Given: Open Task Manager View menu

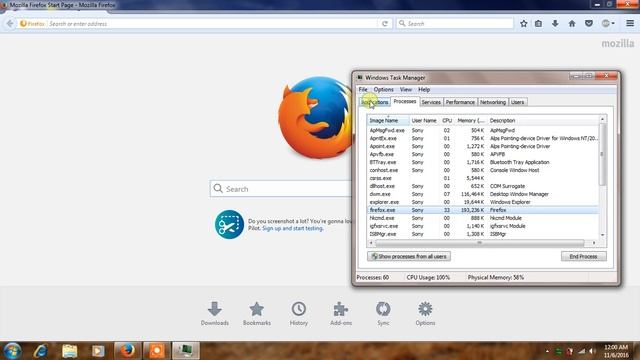Looking at the screenshot, I should click(405, 89).
